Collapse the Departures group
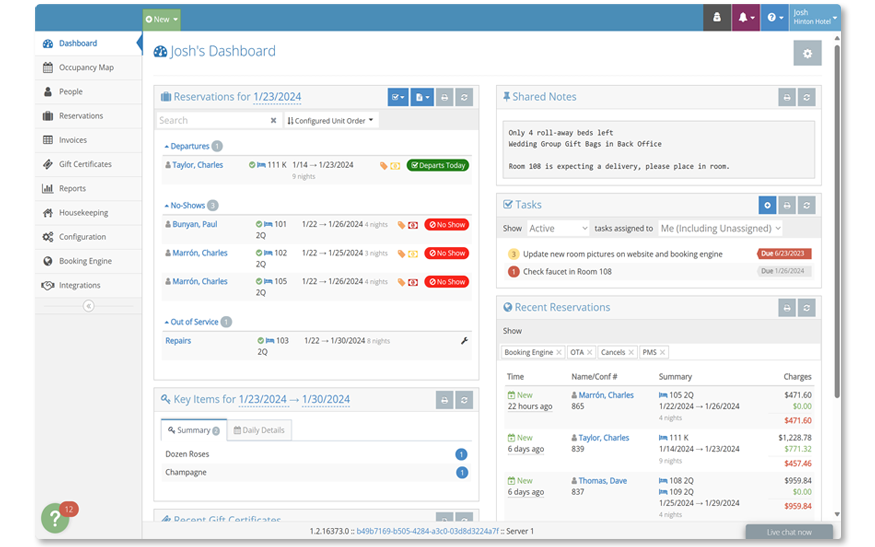This screenshot has width=875, height=547. (187, 146)
